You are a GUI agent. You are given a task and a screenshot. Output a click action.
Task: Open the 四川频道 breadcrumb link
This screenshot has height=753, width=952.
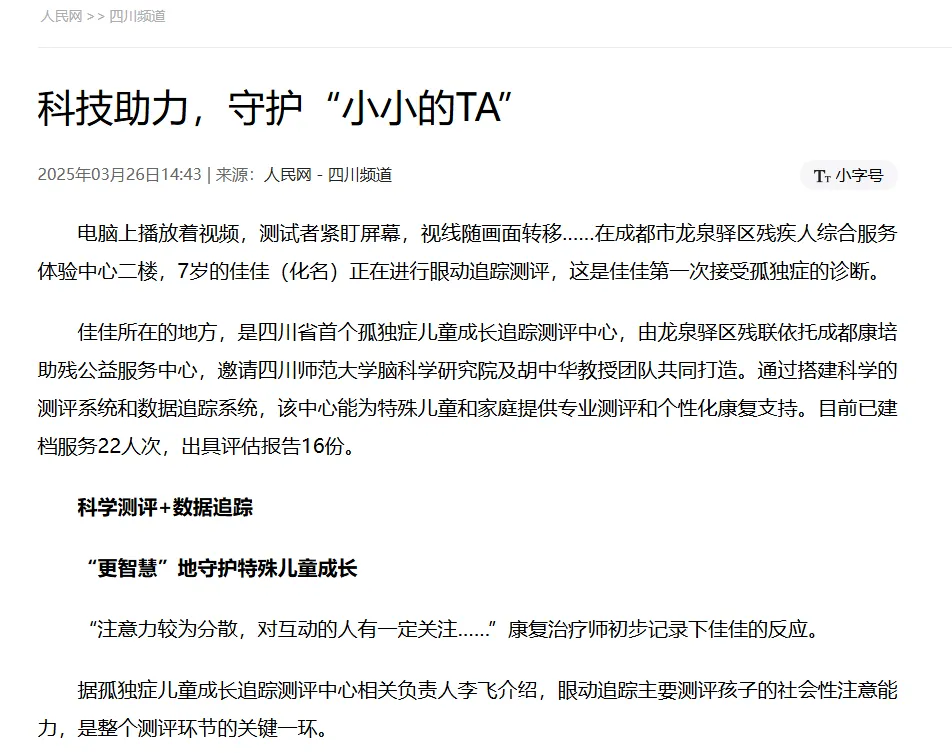tap(136, 16)
